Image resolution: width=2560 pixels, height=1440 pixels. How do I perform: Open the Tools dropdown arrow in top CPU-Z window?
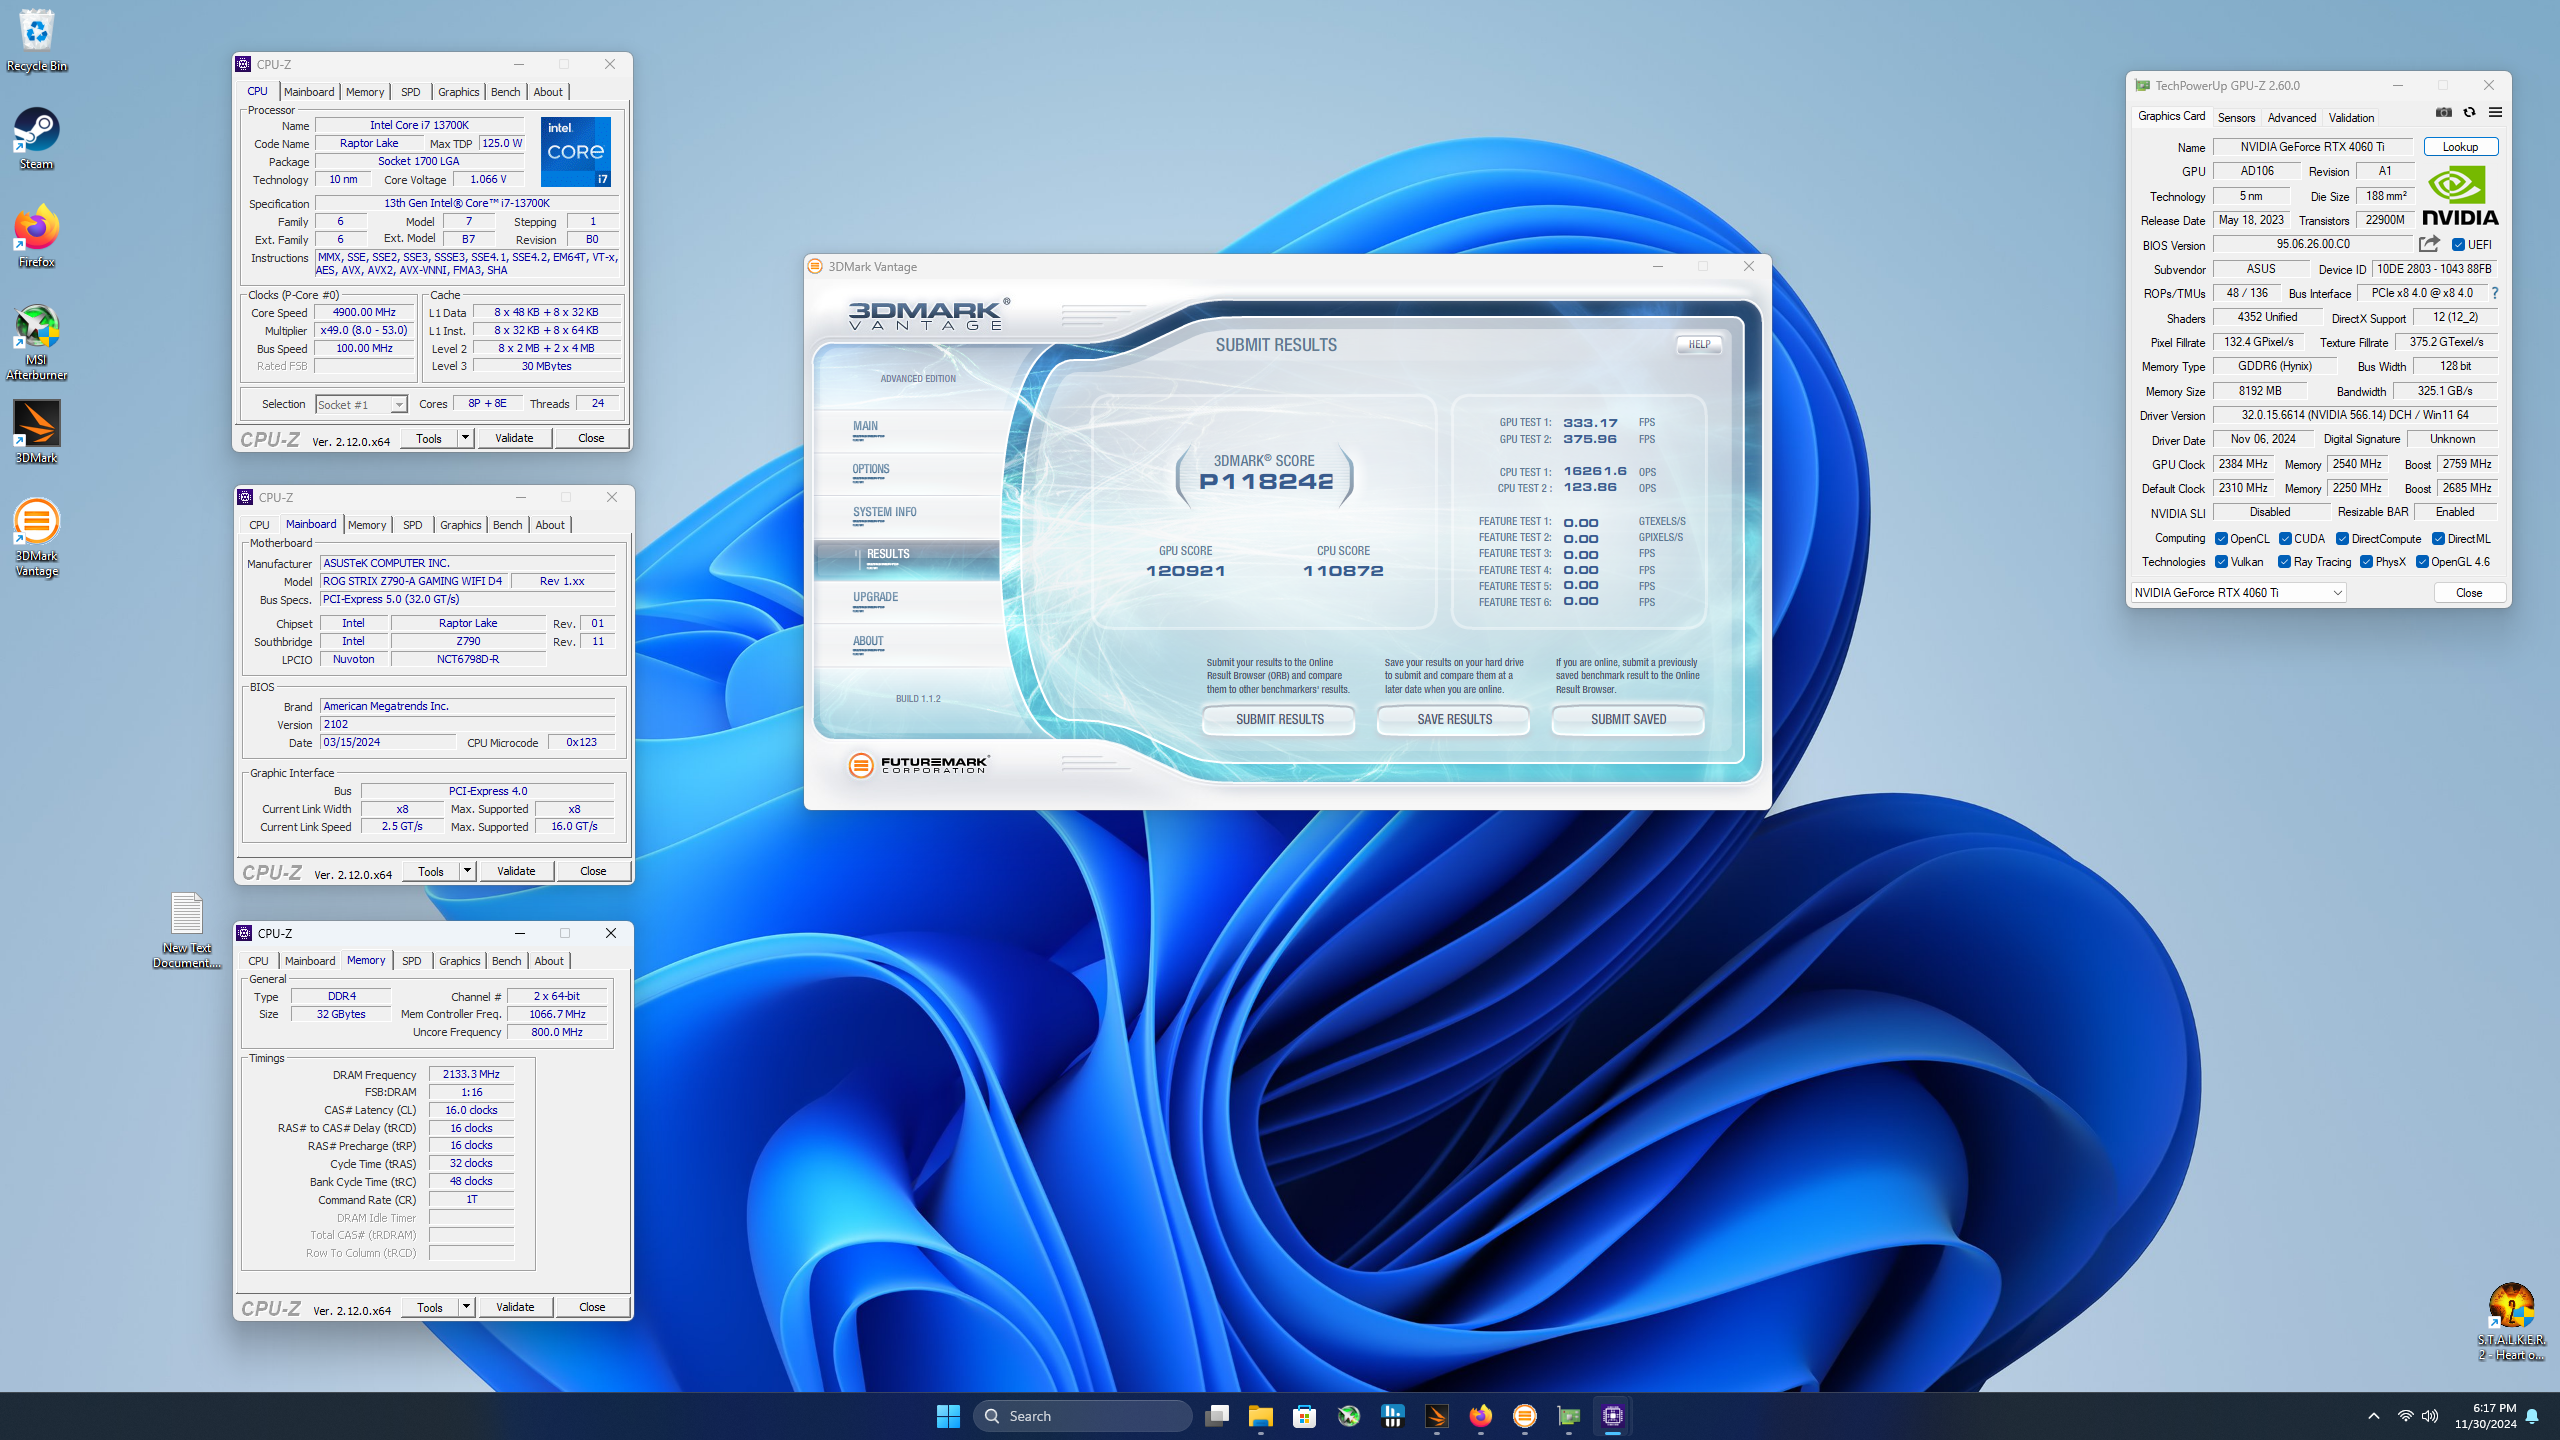pos(465,438)
